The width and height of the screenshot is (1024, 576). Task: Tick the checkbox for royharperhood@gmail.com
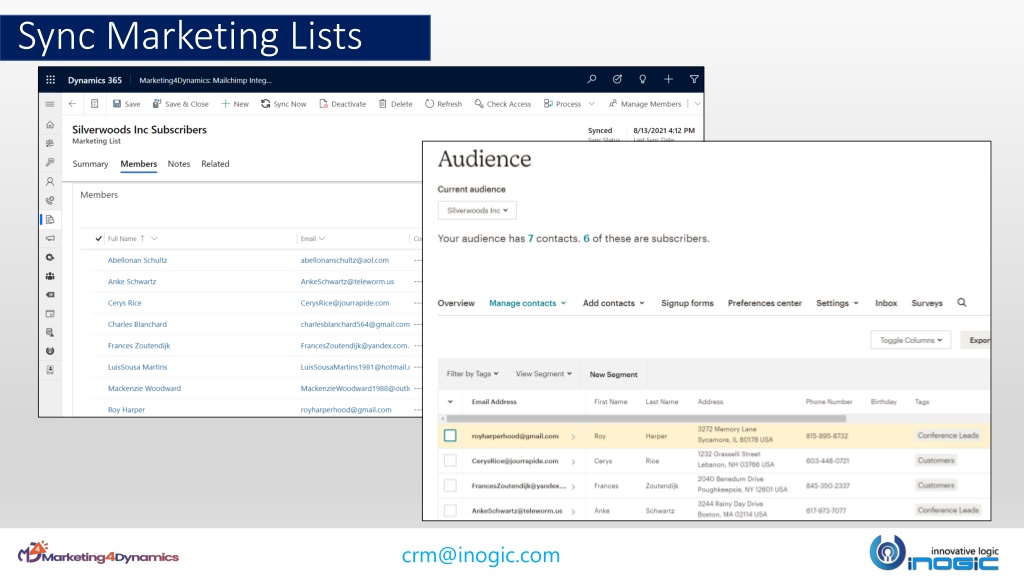(x=450, y=436)
